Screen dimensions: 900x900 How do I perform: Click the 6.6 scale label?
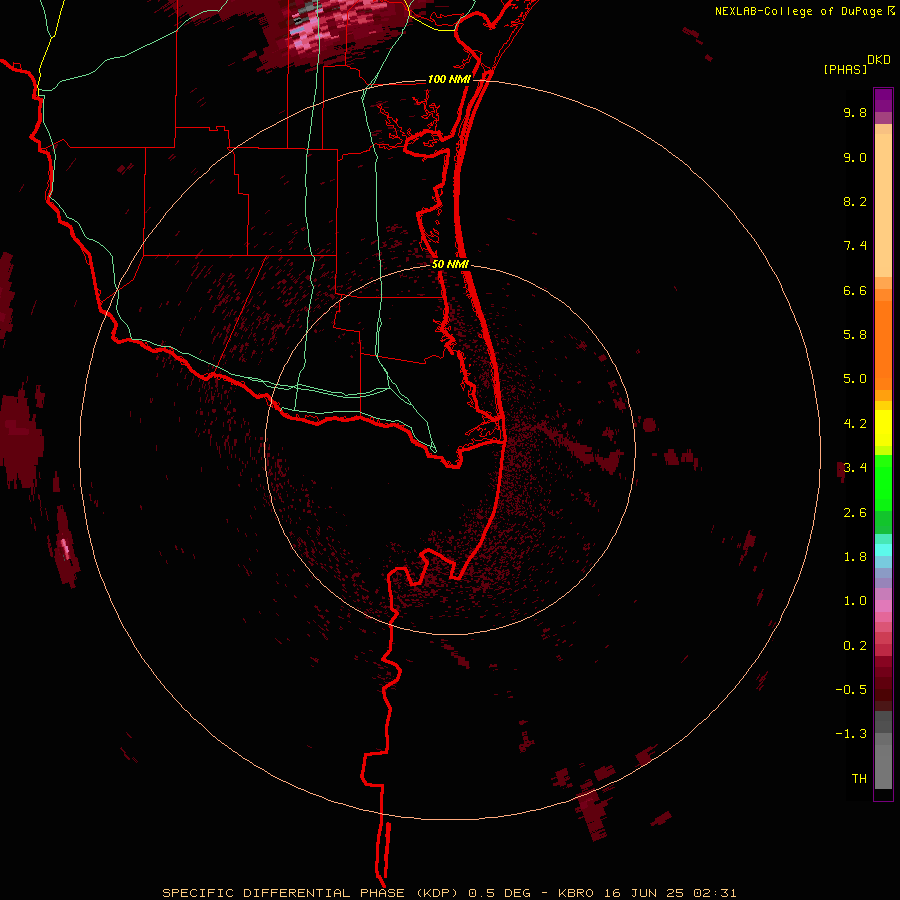click(855, 290)
